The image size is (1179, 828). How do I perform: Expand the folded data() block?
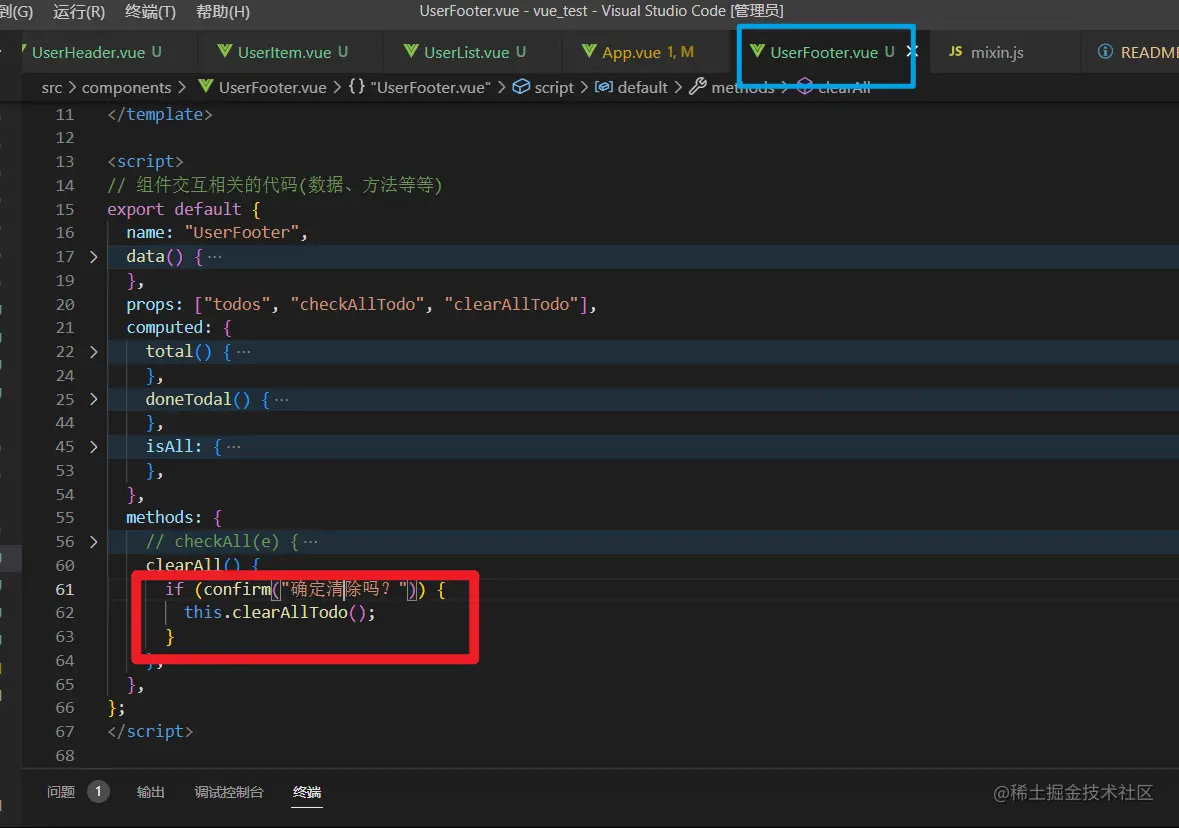[93, 256]
